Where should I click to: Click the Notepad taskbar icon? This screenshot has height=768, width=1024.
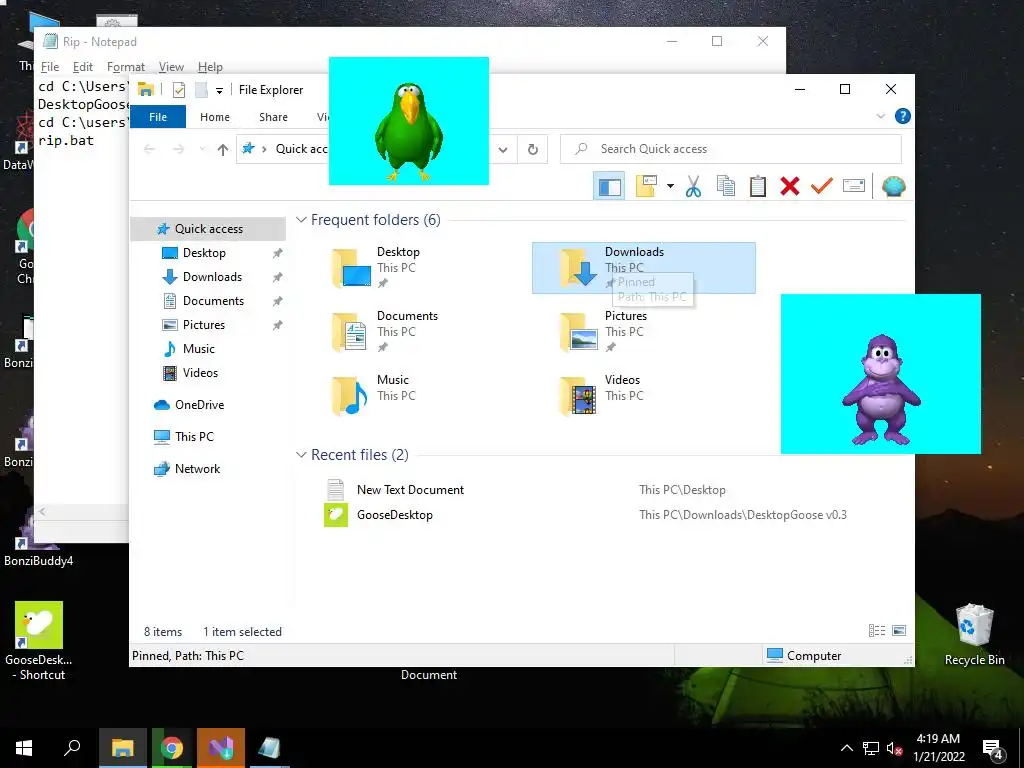pos(268,748)
